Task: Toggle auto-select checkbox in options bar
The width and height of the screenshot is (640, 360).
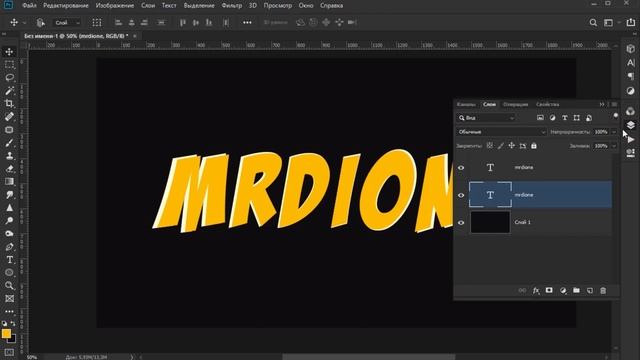Action: point(40,22)
